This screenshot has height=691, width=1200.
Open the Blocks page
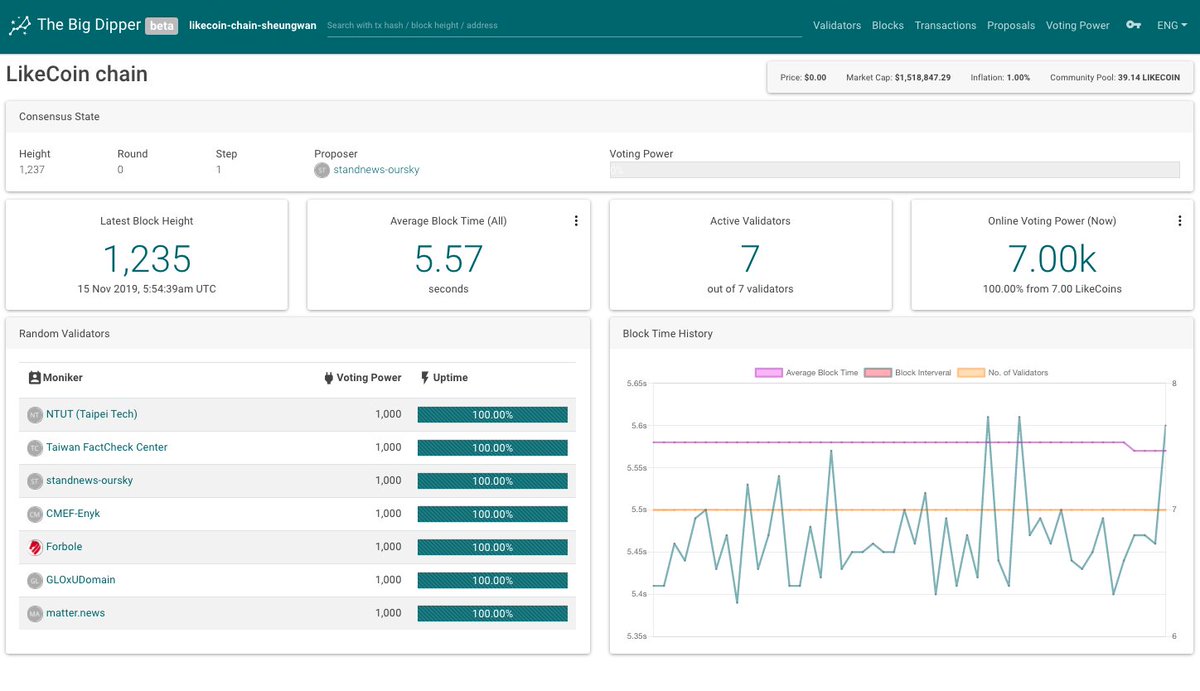coord(888,25)
